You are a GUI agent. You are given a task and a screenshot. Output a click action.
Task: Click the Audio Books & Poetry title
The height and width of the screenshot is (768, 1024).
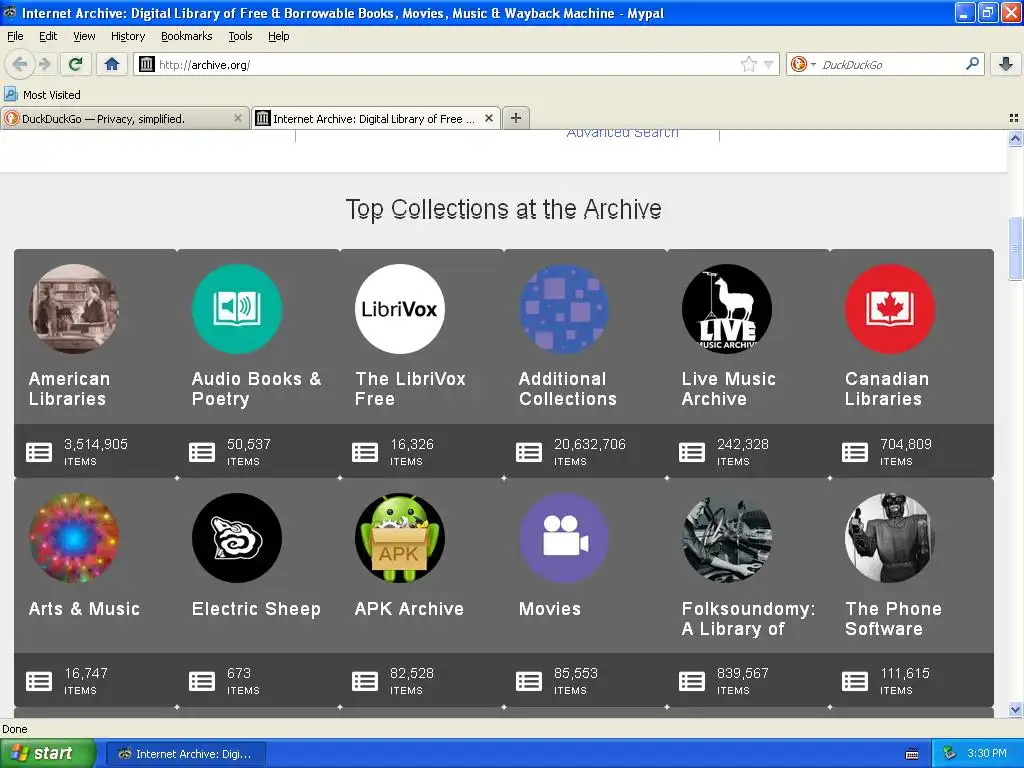pos(257,389)
